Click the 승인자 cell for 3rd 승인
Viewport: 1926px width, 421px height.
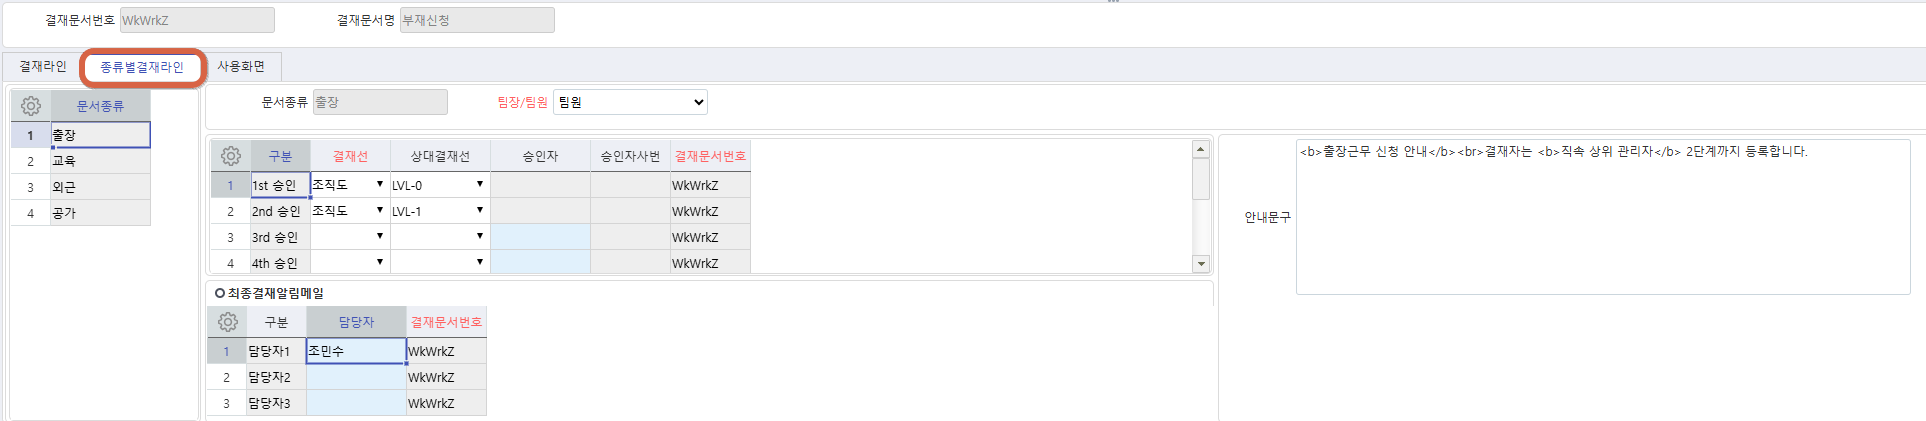coord(540,237)
